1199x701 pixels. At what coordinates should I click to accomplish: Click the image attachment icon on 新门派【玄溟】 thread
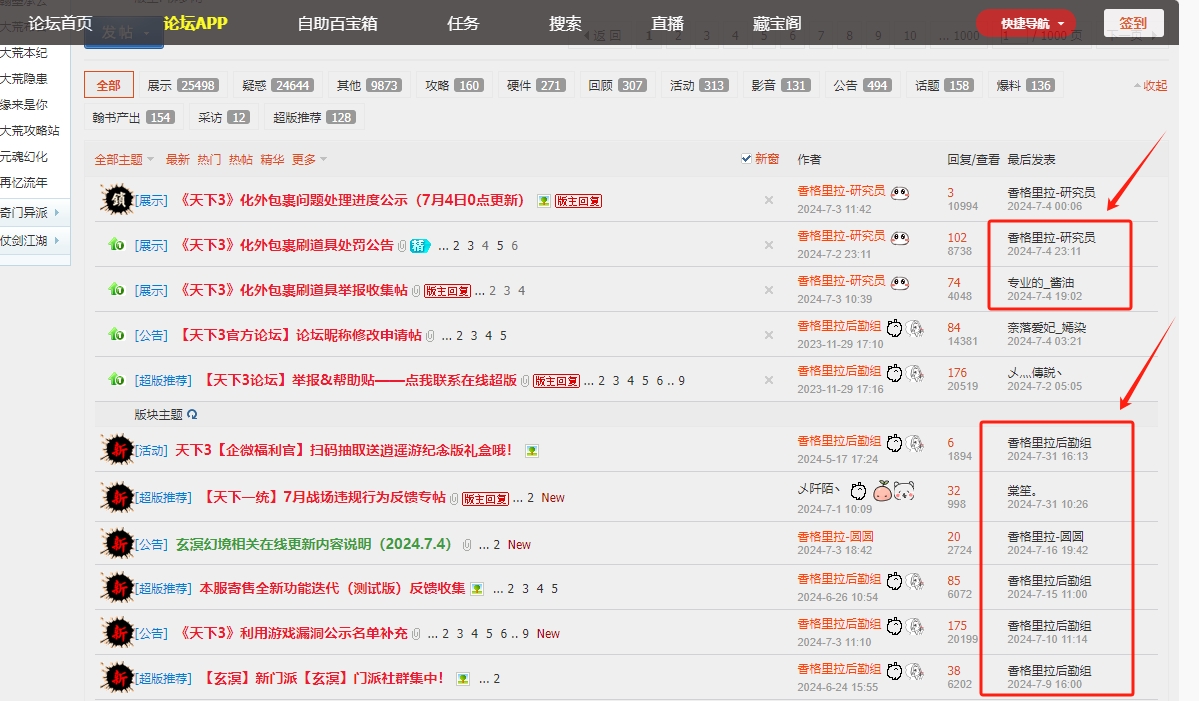(463, 679)
